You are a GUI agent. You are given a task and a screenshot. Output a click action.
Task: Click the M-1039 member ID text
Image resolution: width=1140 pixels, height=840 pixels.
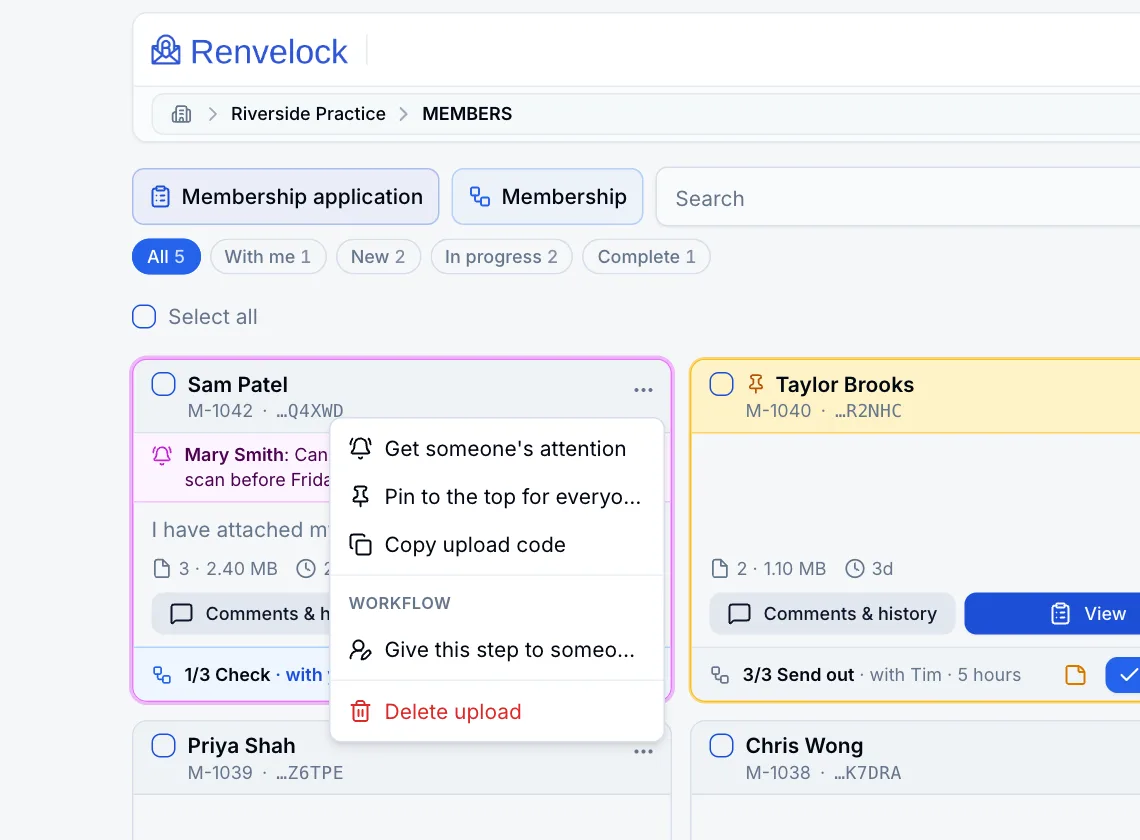pyautogui.click(x=220, y=772)
